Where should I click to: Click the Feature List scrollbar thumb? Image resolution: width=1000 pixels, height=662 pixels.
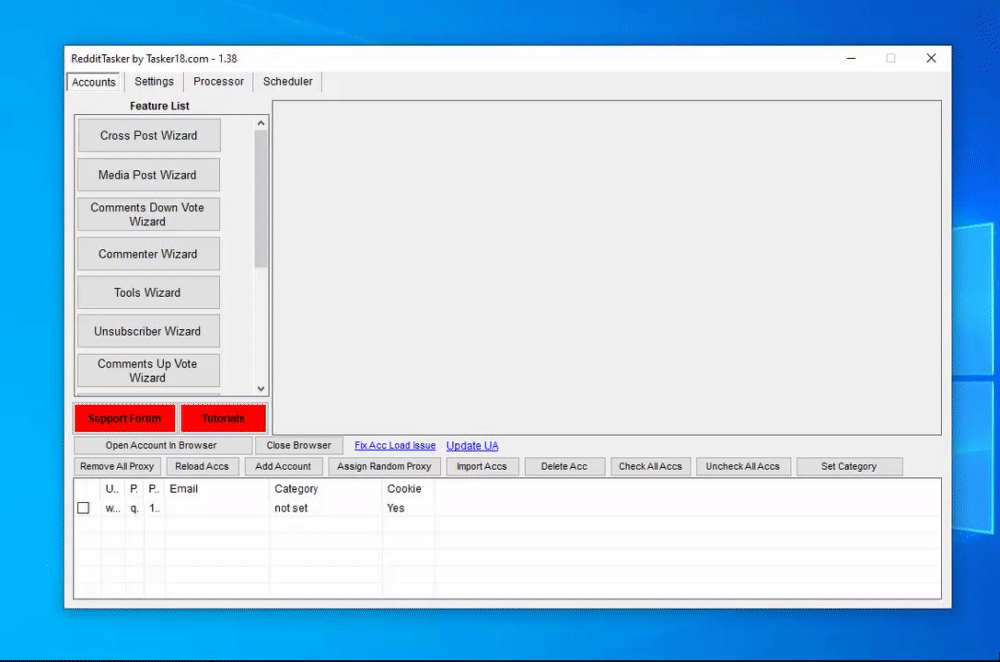[261, 198]
